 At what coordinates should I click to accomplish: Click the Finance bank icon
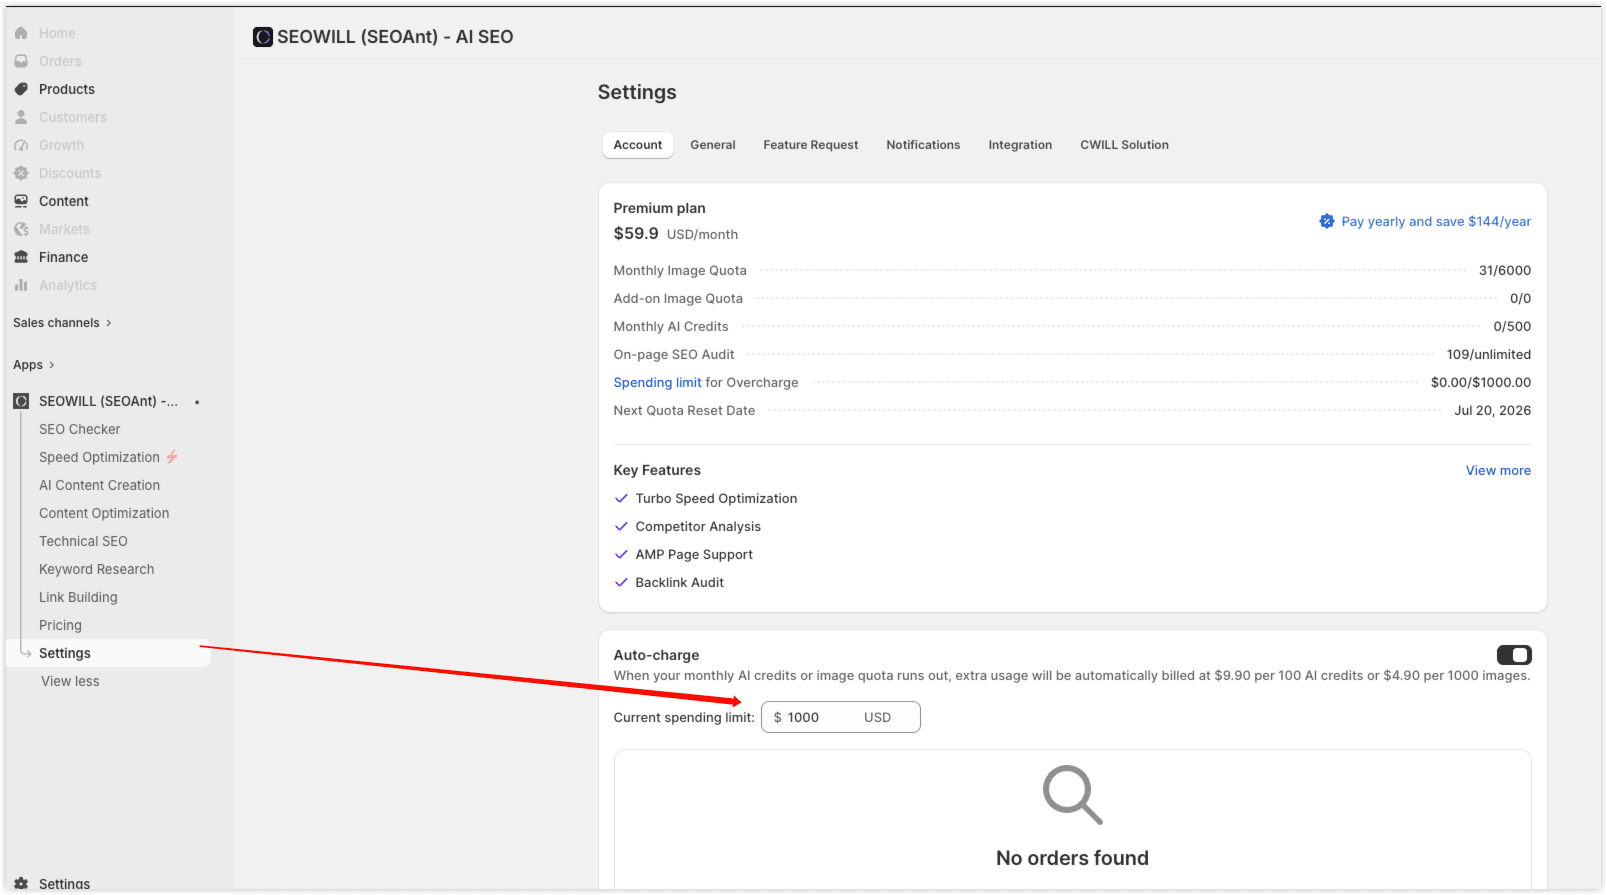tap(21, 257)
